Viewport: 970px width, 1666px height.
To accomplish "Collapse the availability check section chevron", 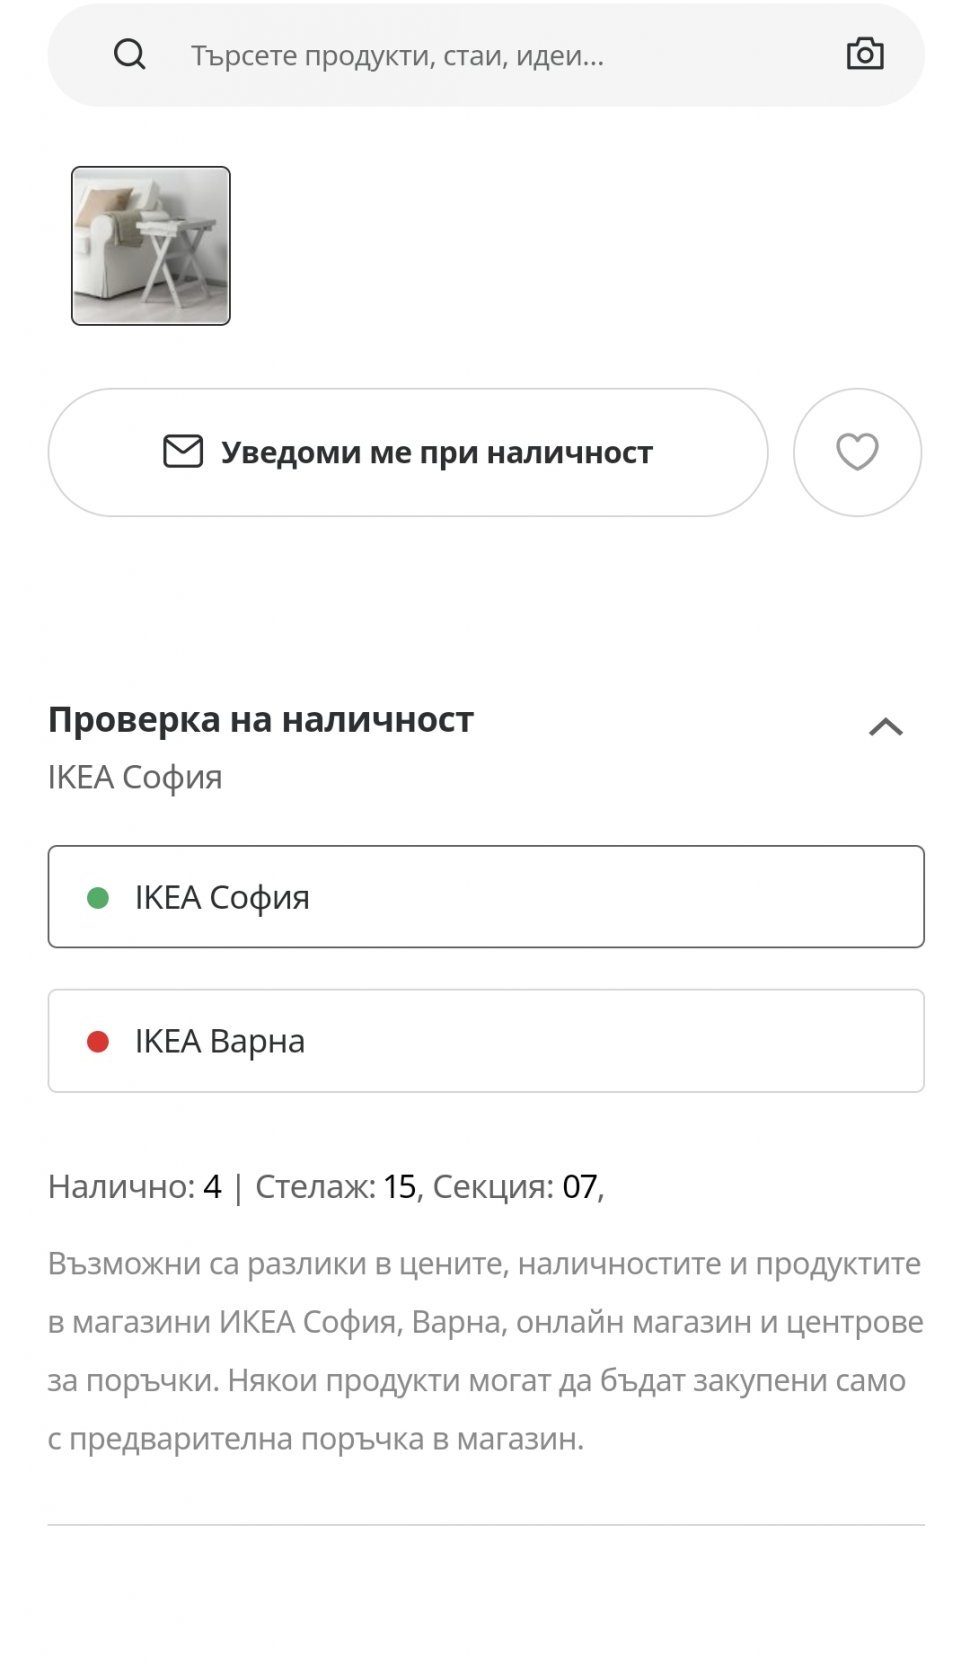I will coord(886,727).
